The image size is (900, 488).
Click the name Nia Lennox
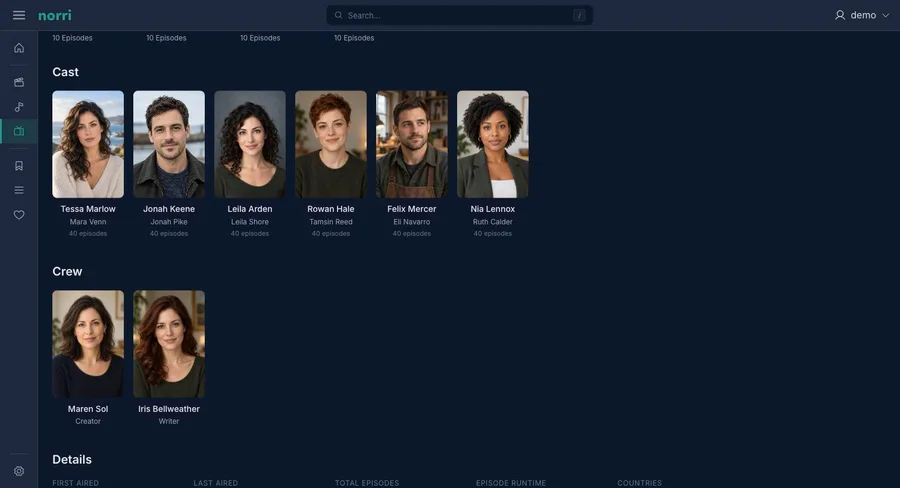(492, 209)
